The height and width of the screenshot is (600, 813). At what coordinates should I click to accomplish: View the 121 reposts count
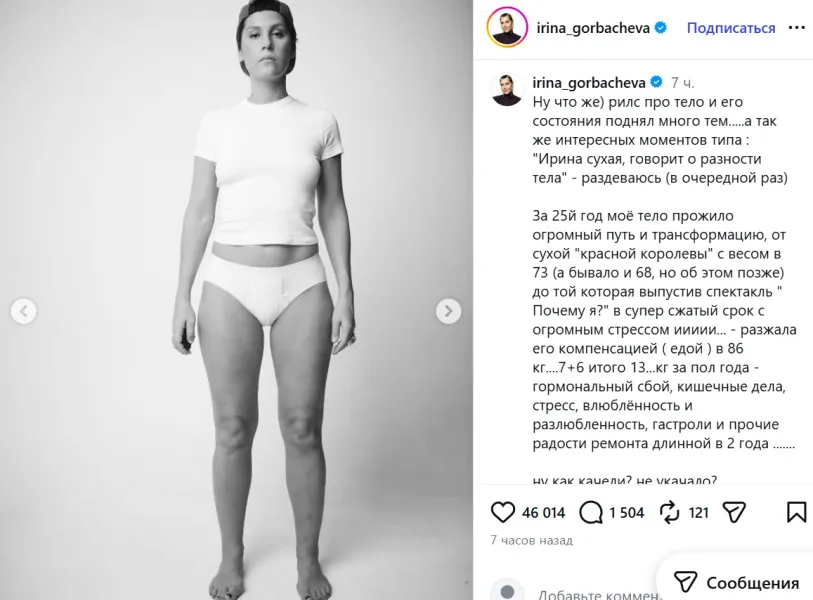coord(698,513)
